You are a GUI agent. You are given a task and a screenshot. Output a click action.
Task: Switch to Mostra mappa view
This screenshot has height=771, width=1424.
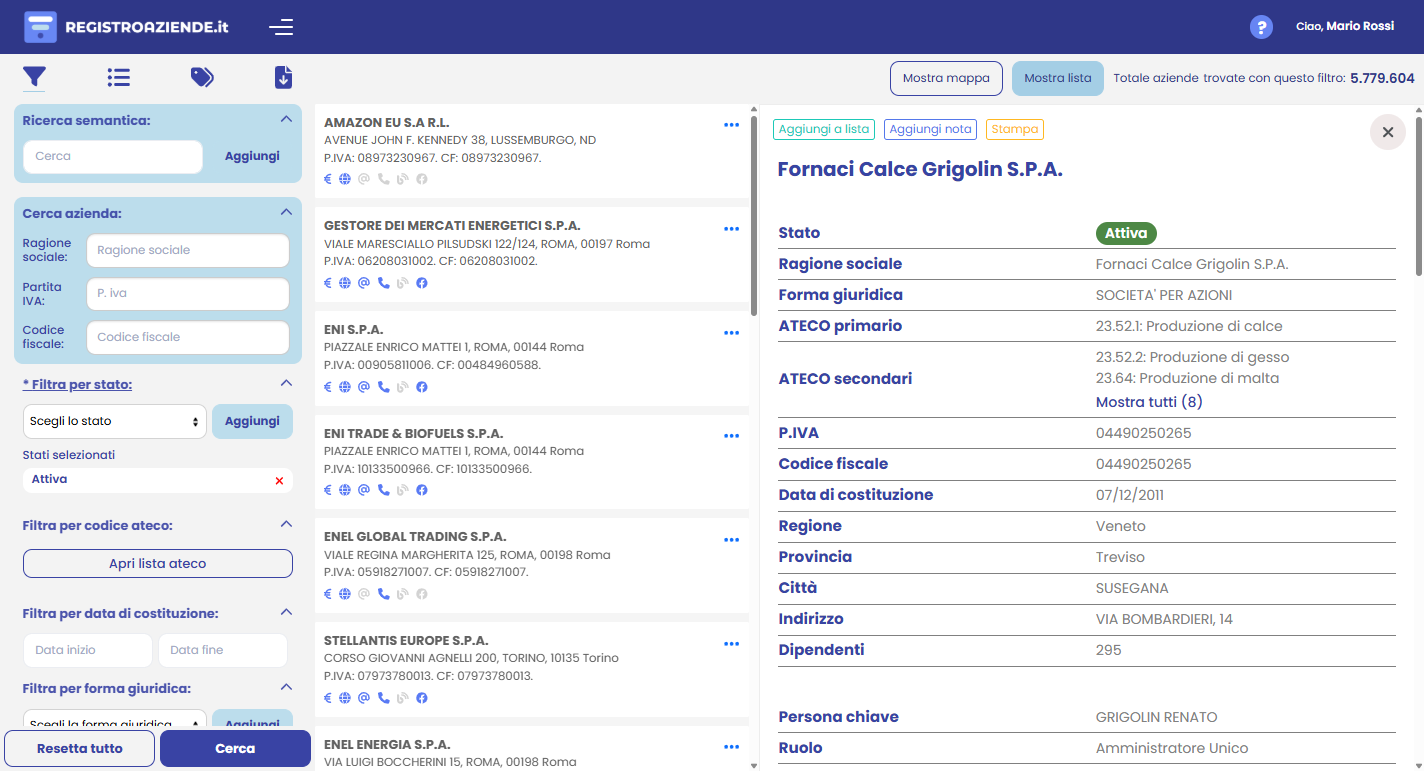(x=946, y=78)
